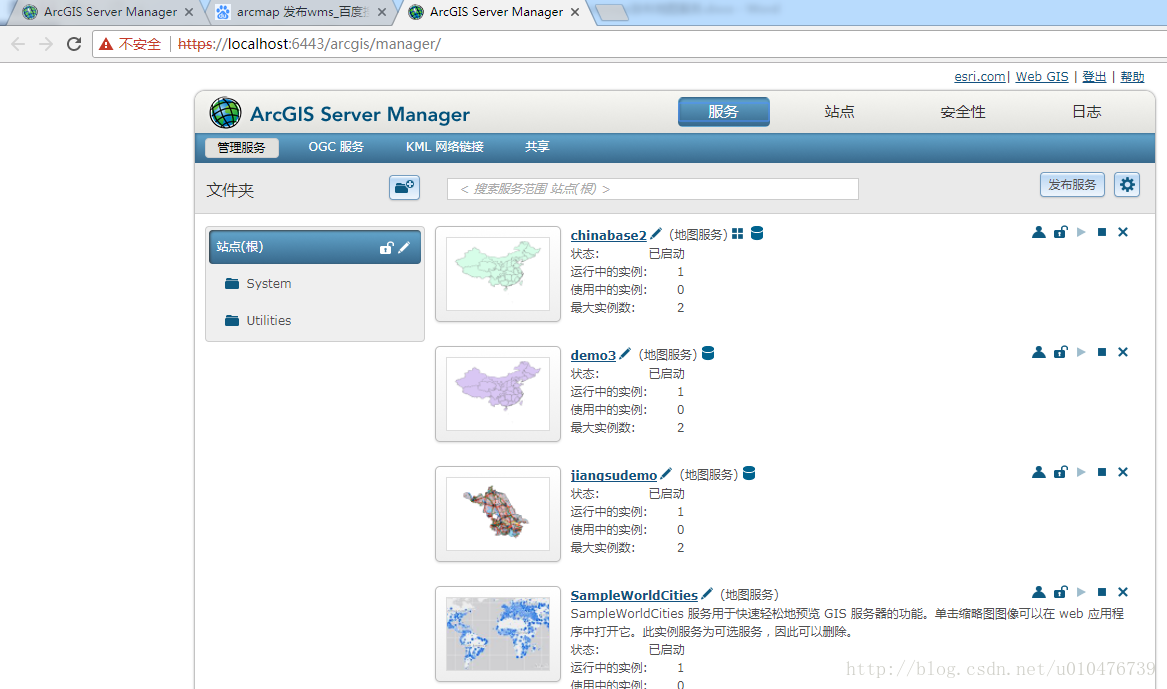Click the 登出 logout link
Screen dimensions: 1167x689
click(1094, 77)
